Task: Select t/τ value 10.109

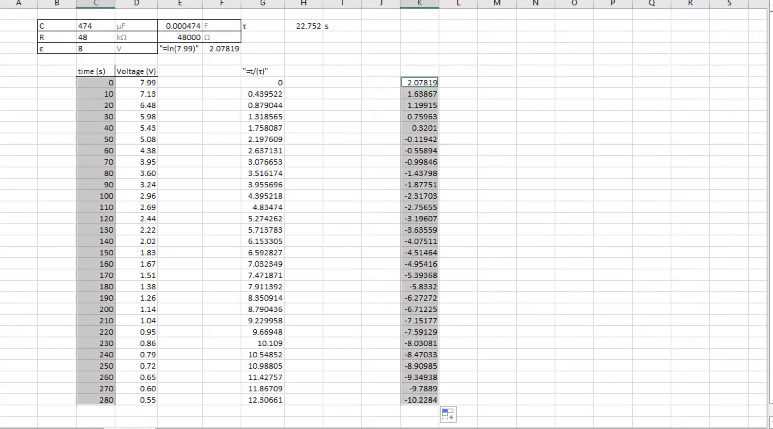Action: (x=262, y=343)
